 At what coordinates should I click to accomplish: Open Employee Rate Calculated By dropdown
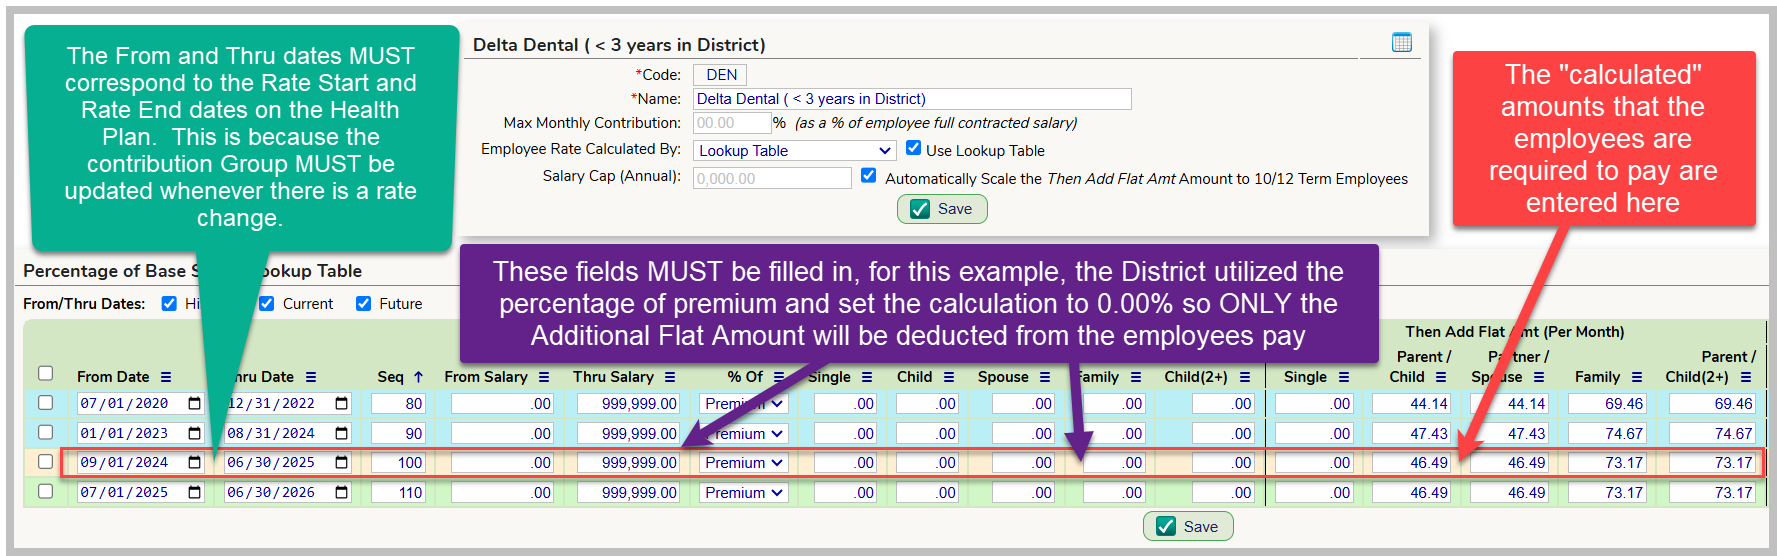795,150
